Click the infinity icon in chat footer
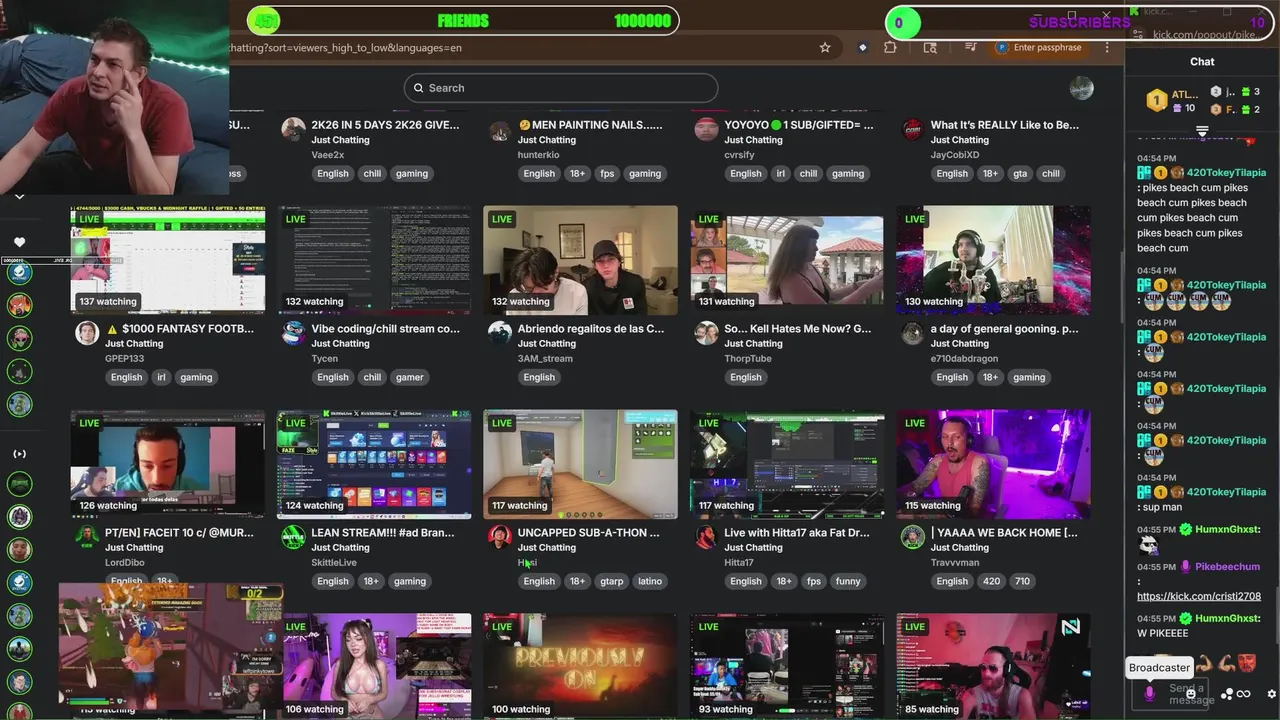This screenshot has height=720, width=1280. [1244, 694]
